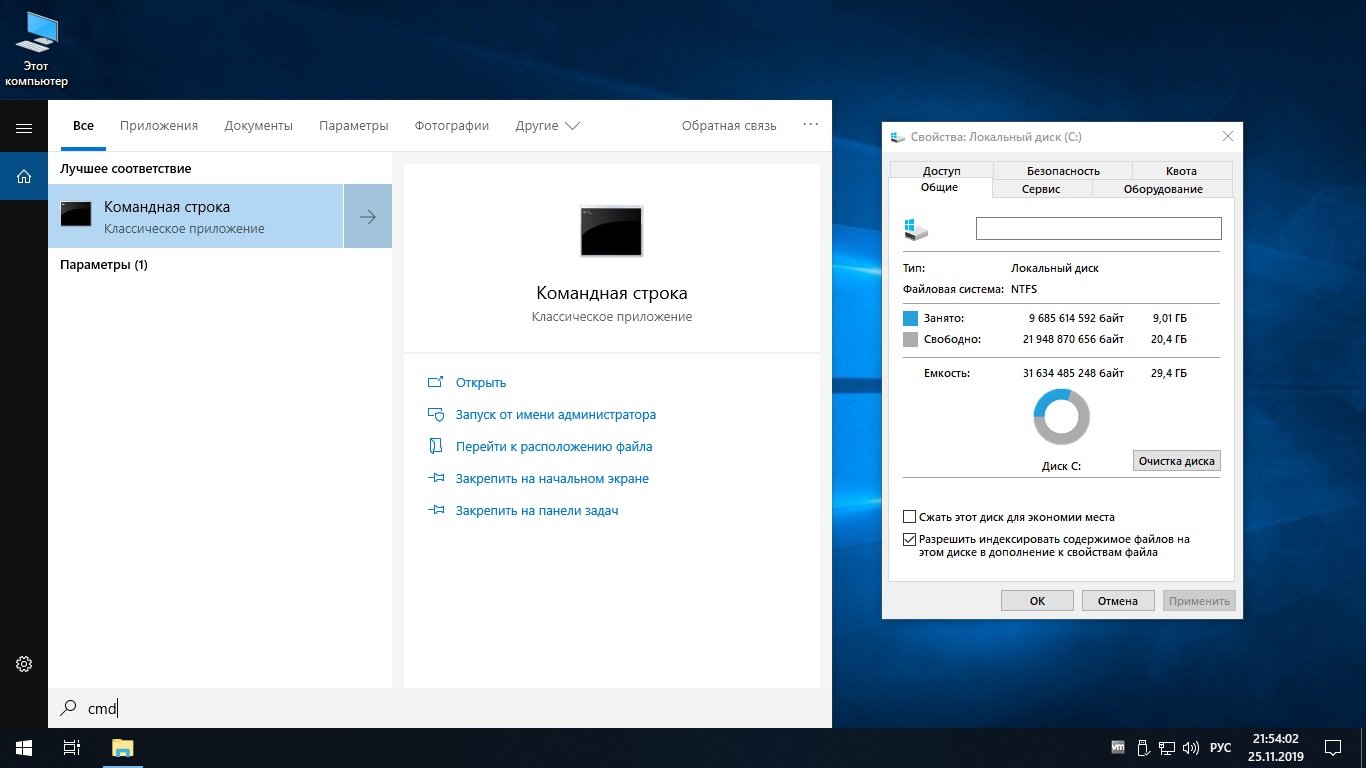Click the volume speaker tray icon

click(x=1190, y=747)
